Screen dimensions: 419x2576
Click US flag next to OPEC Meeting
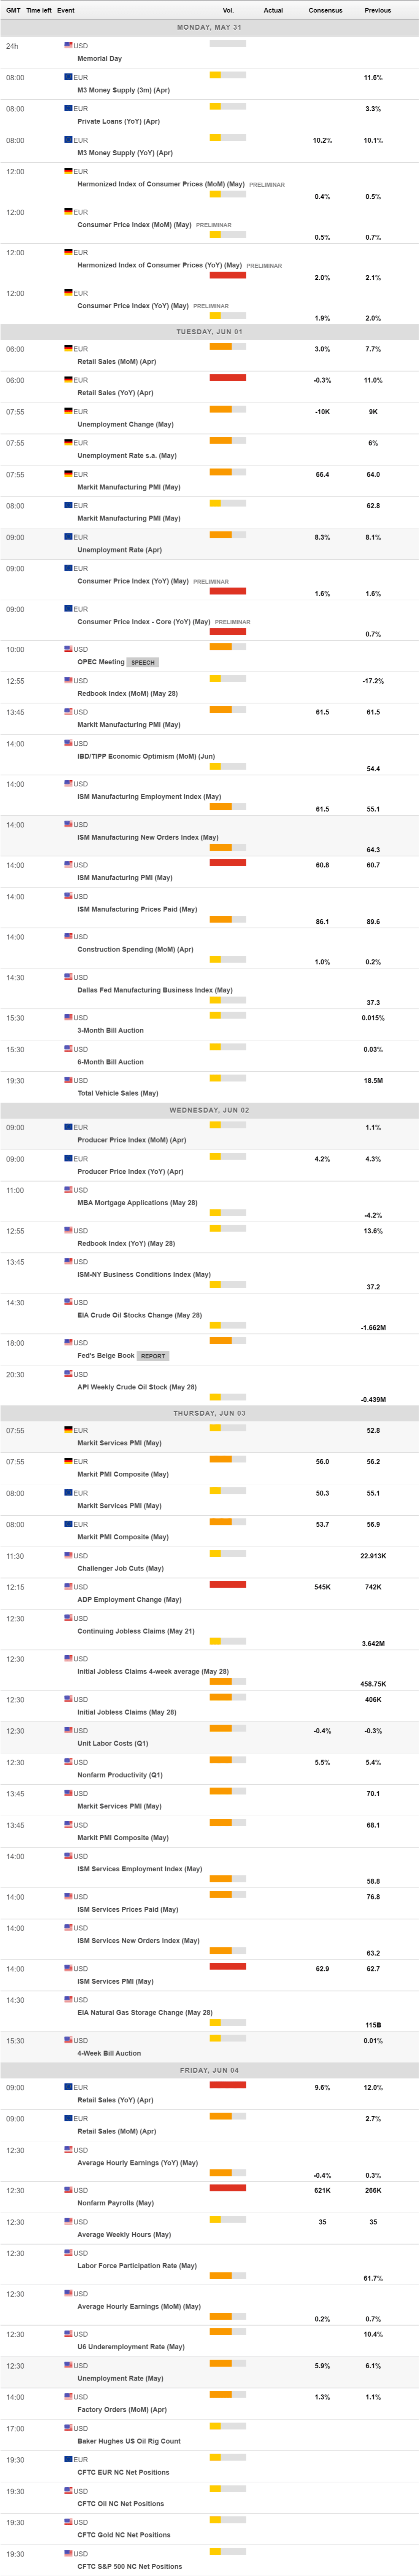(x=68, y=649)
